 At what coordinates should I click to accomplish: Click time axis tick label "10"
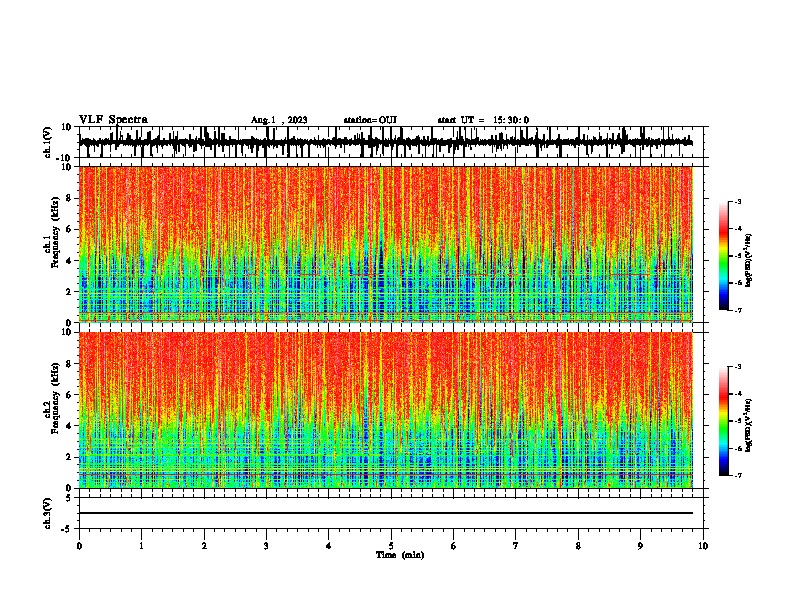[x=703, y=546]
